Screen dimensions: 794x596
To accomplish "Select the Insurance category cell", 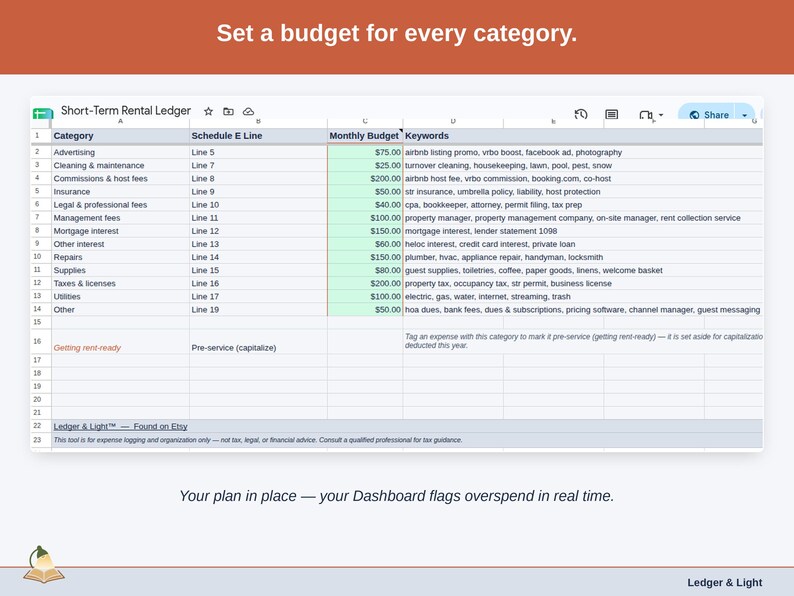I will coord(121,192).
